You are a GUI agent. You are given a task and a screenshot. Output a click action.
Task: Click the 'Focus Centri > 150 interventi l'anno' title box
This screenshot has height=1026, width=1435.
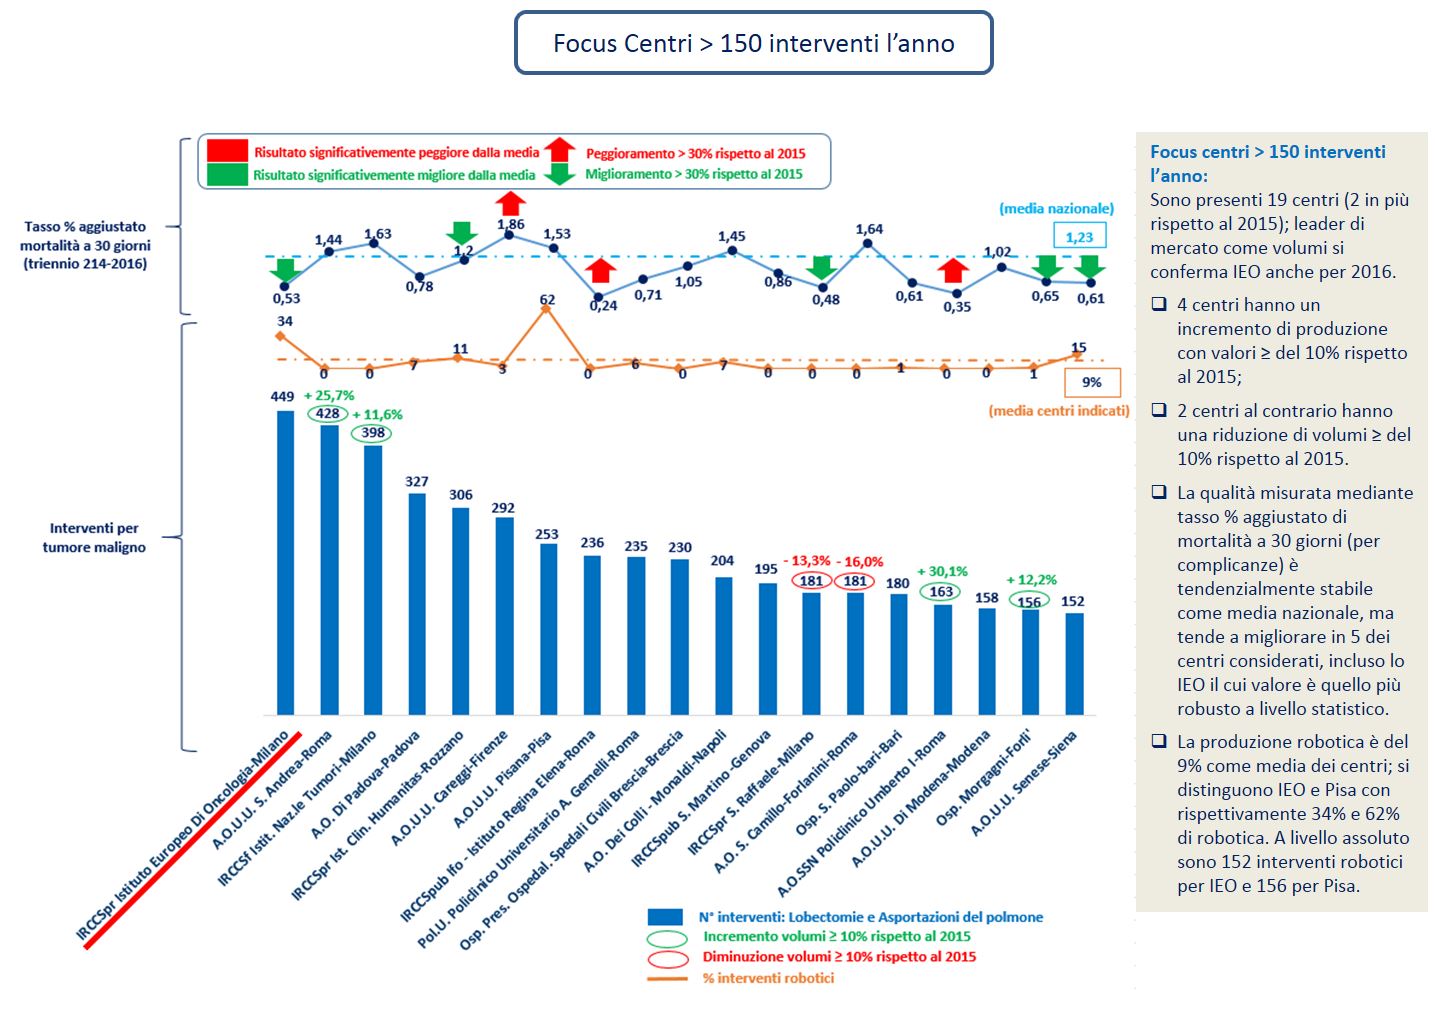point(753,43)
